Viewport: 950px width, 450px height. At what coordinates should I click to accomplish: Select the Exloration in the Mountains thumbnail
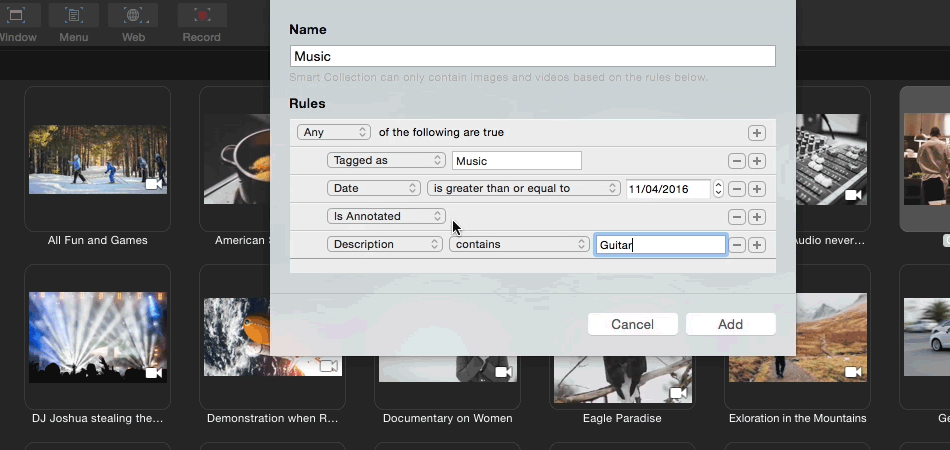[x=797, y=337]
